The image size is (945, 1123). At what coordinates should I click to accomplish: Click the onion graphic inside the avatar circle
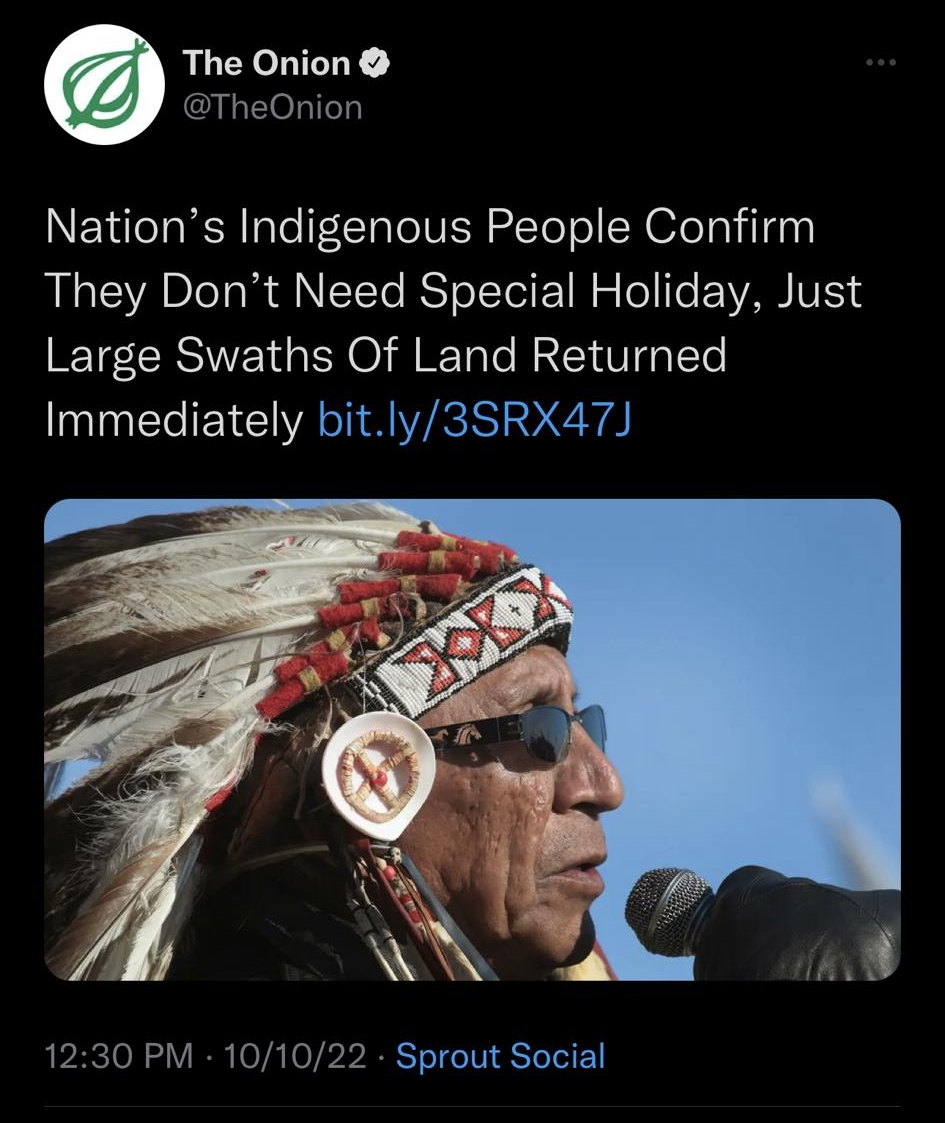pyautogui.click(x=104, y=84)
